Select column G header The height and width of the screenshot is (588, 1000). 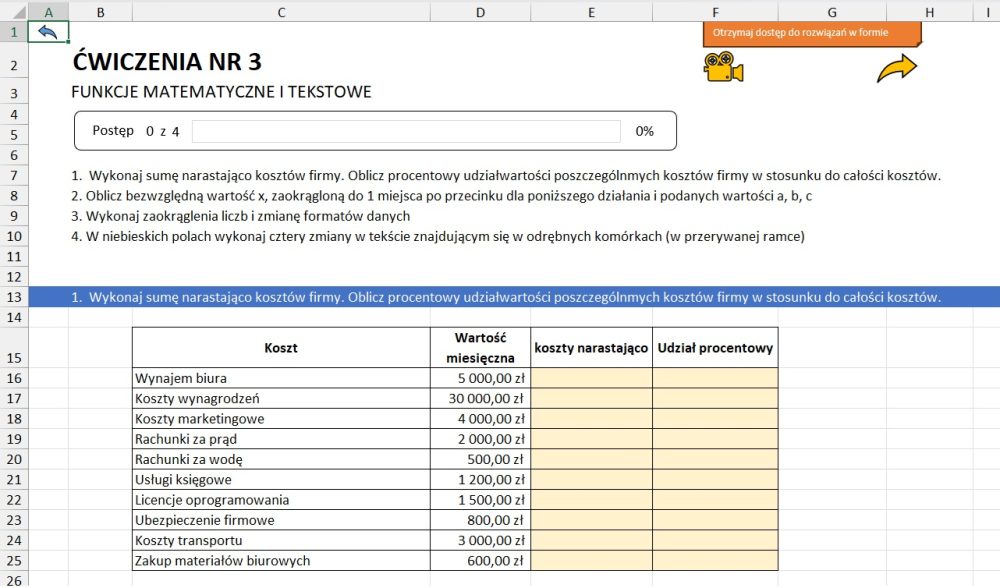tap(832, 11)
